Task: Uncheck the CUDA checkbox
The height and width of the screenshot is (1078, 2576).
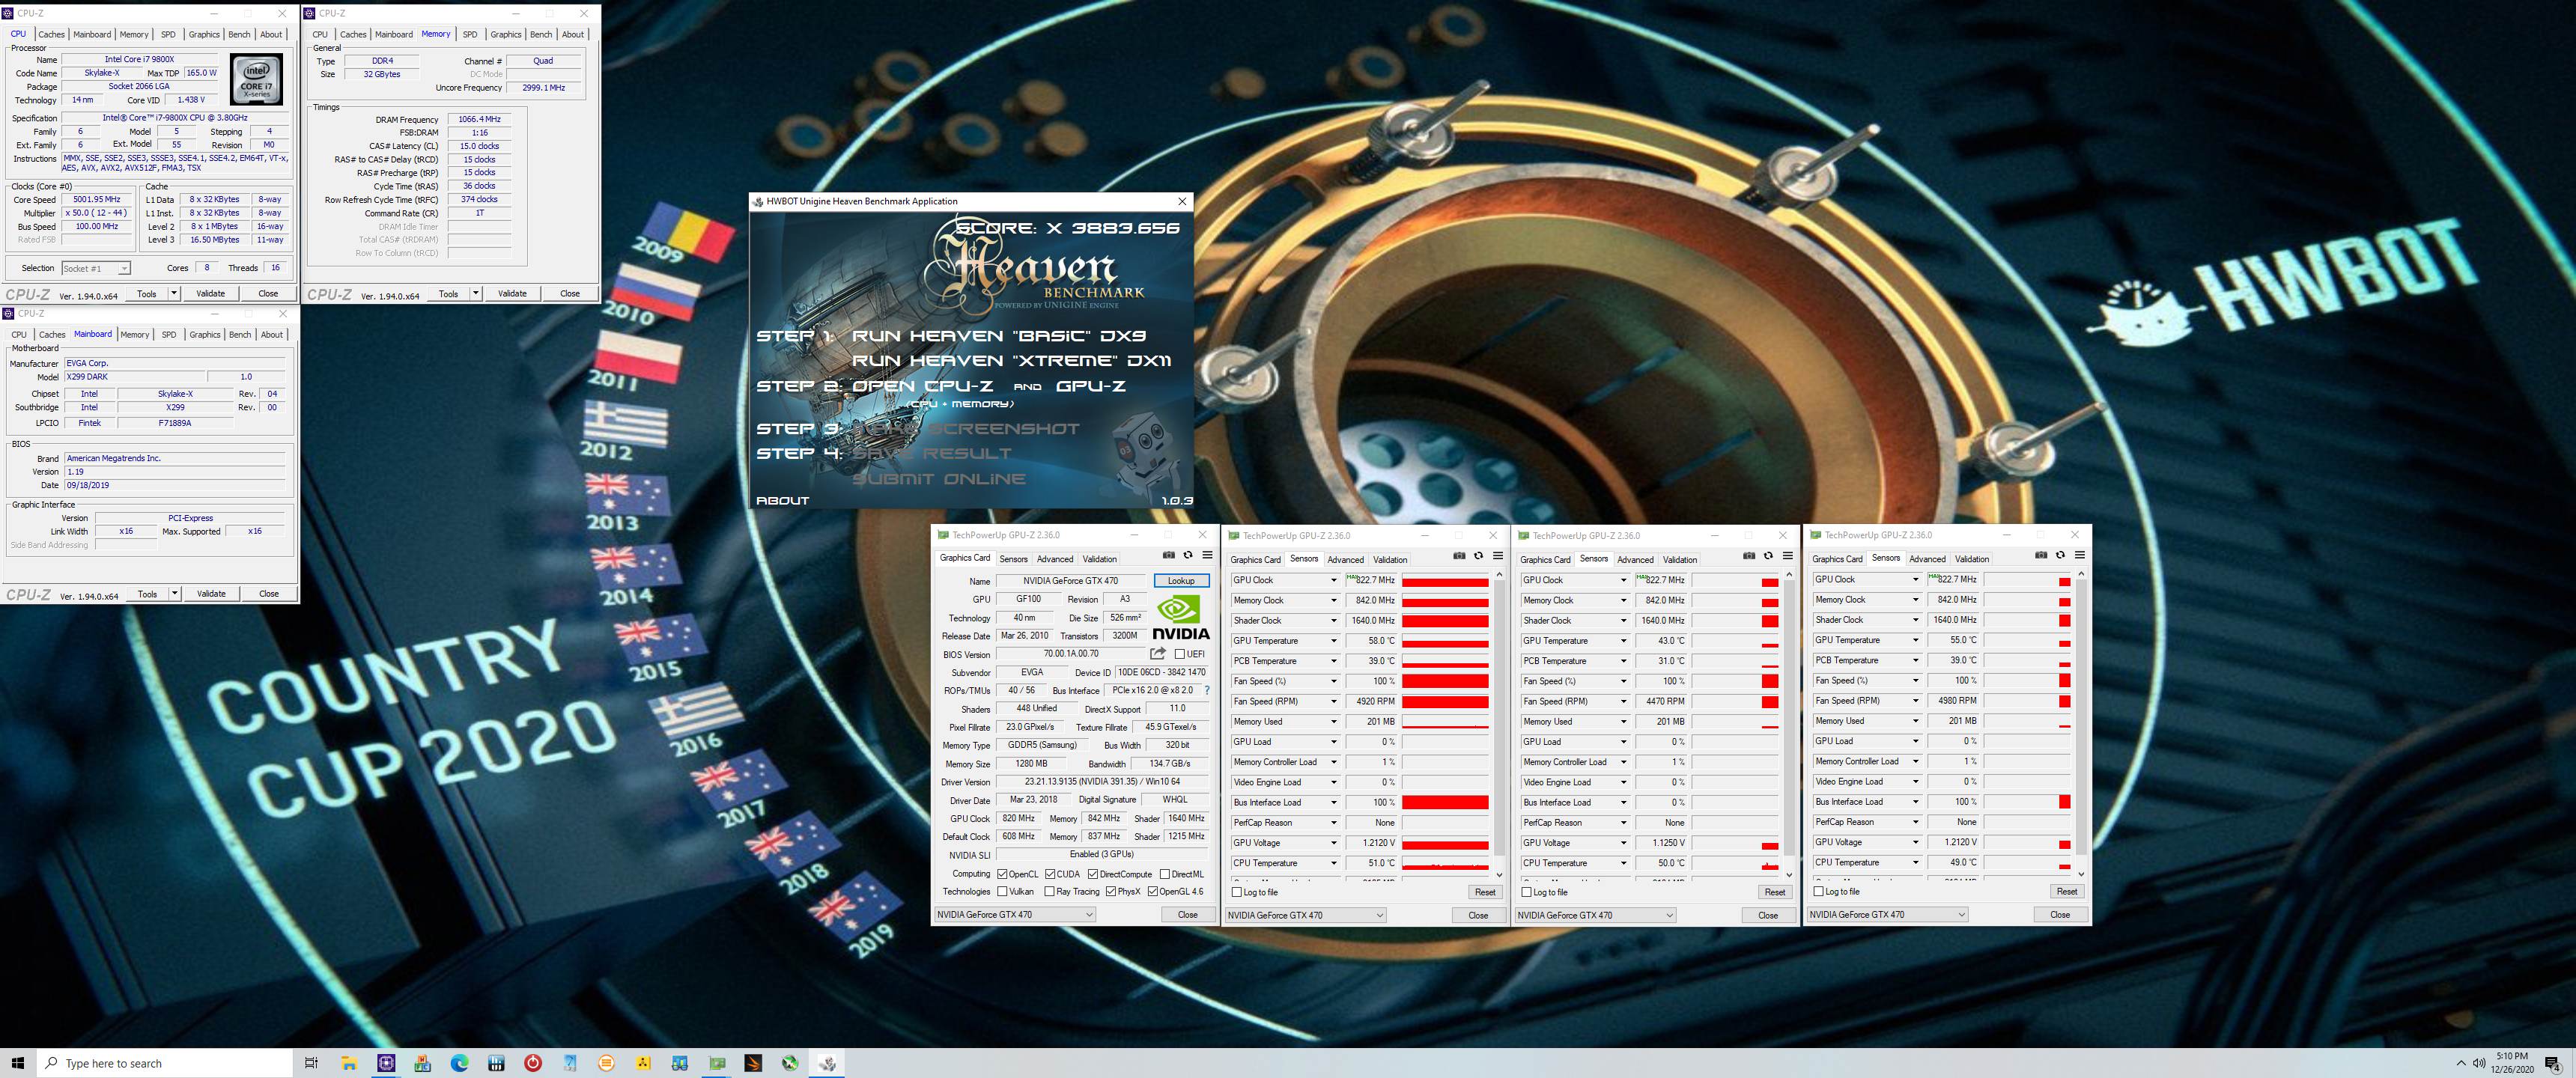Action: (1050, 874)
